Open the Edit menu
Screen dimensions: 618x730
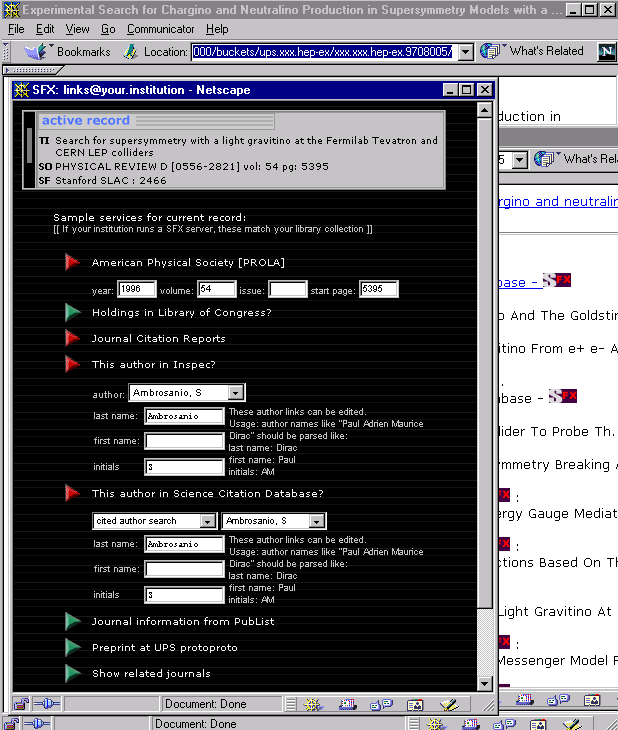[x=45, y=29]
